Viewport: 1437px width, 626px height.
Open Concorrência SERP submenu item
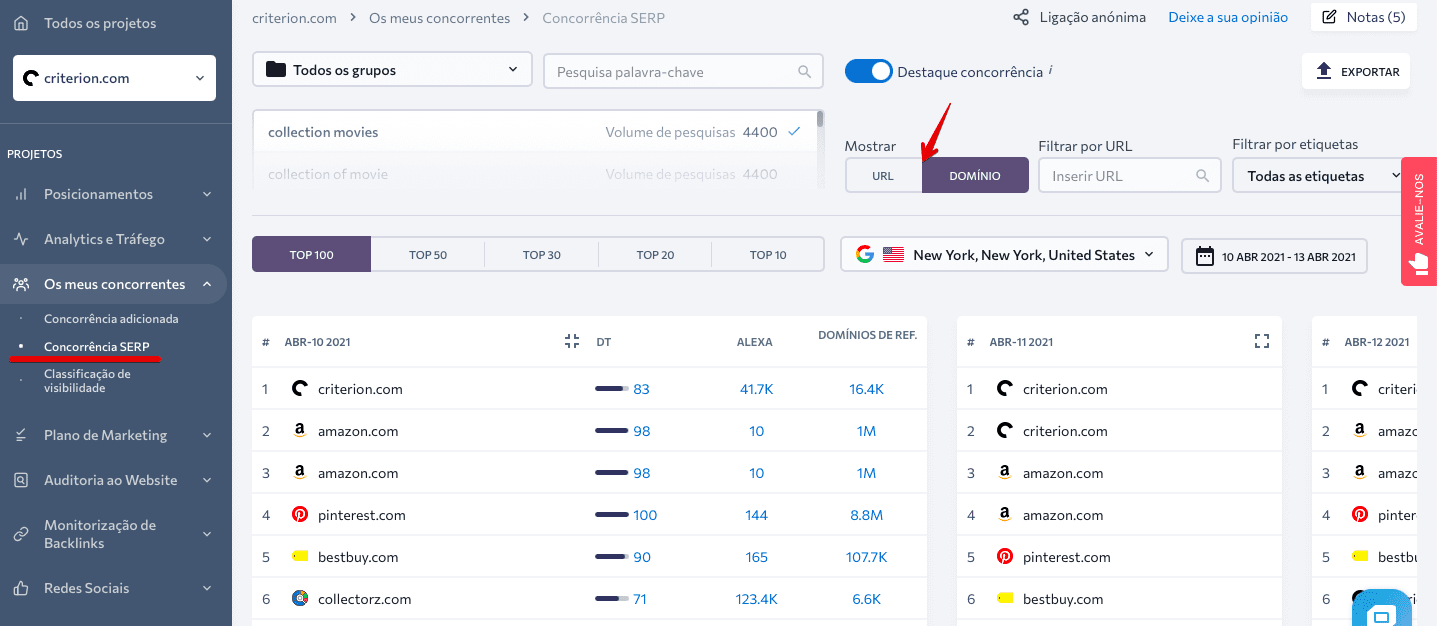[x=97, y=346]
